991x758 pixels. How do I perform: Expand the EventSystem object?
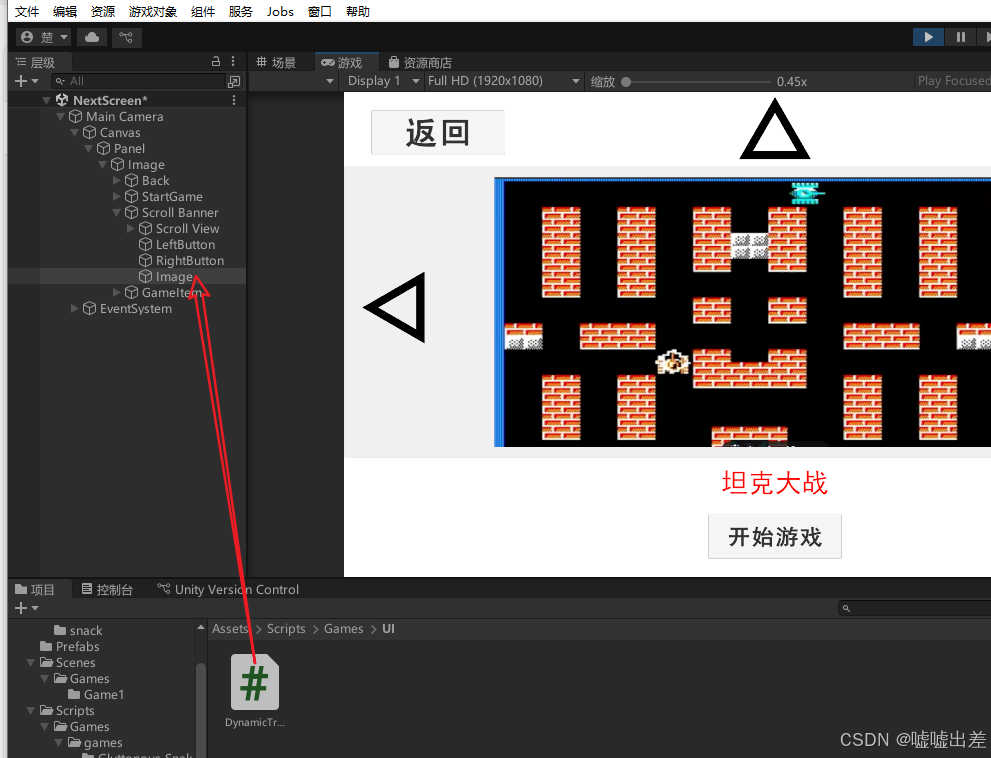[75, 309]
